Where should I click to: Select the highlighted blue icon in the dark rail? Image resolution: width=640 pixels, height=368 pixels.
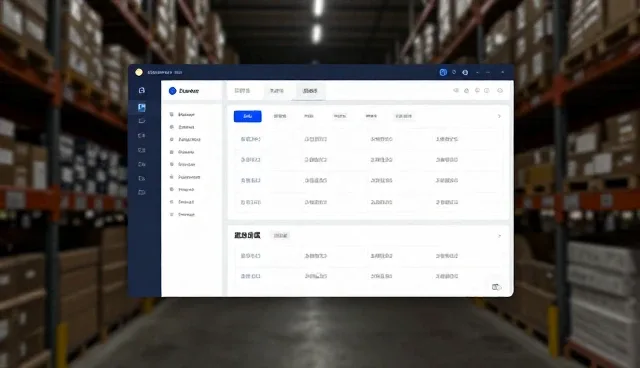(142, 107)
